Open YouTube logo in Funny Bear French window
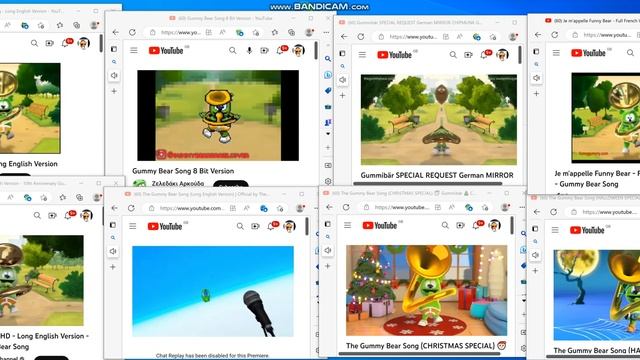The height and width of the screenshot is (360, 640). [x=588, y=53]
